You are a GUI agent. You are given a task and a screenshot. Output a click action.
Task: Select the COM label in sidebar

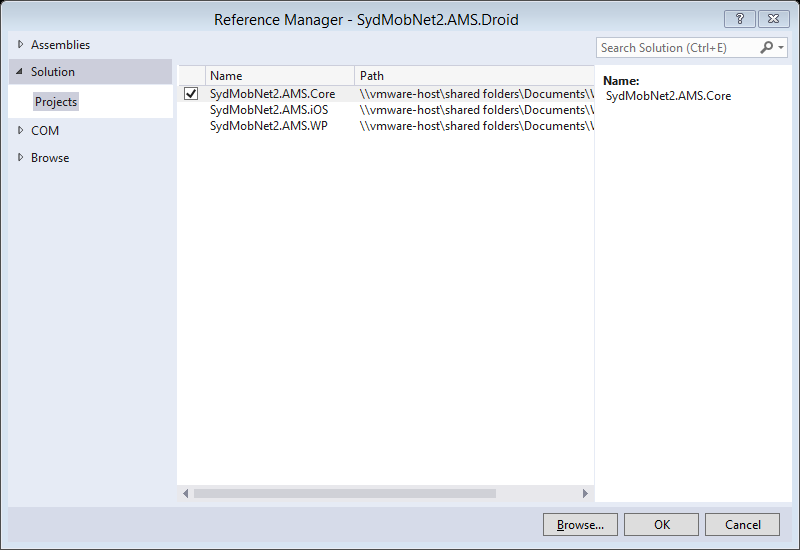click(45, 131)
